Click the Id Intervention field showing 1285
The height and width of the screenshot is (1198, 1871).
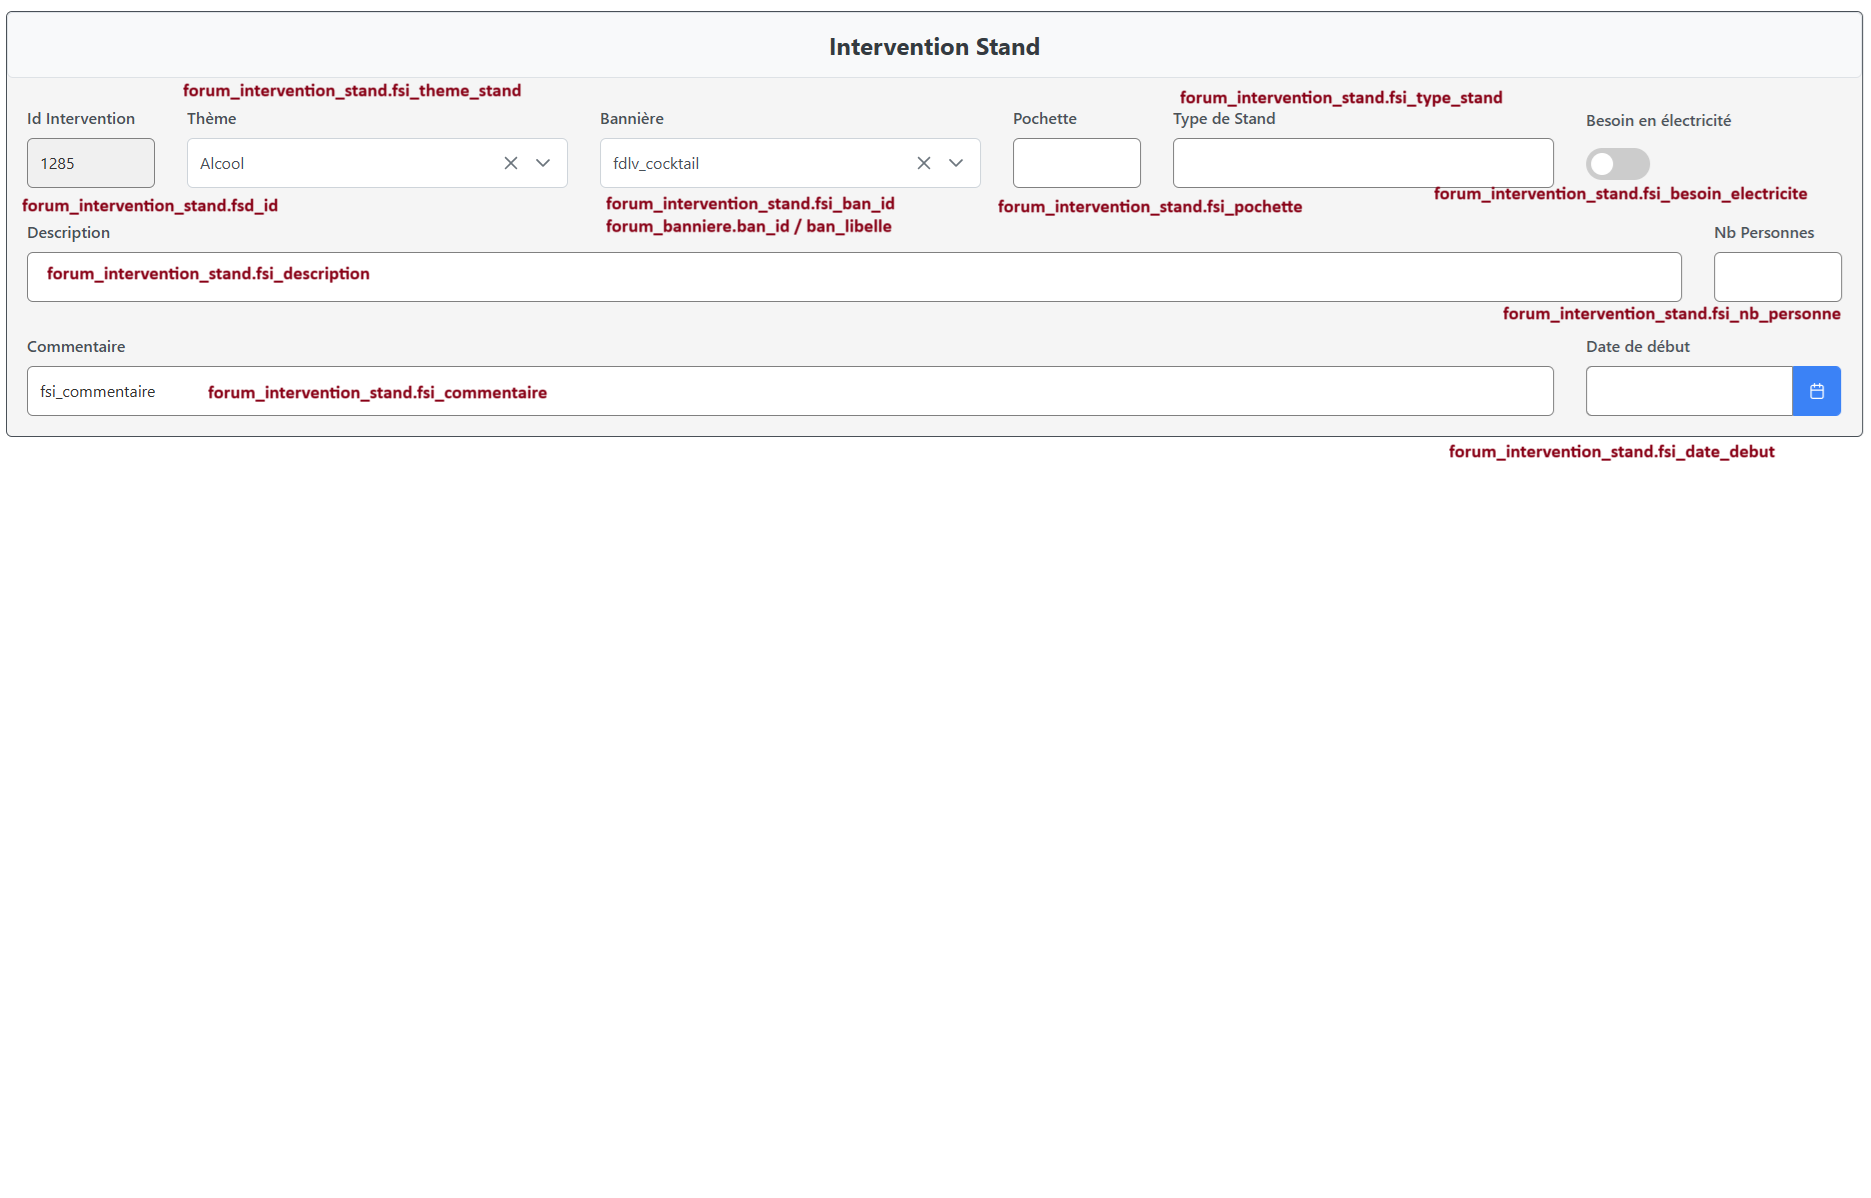[91, 163]
